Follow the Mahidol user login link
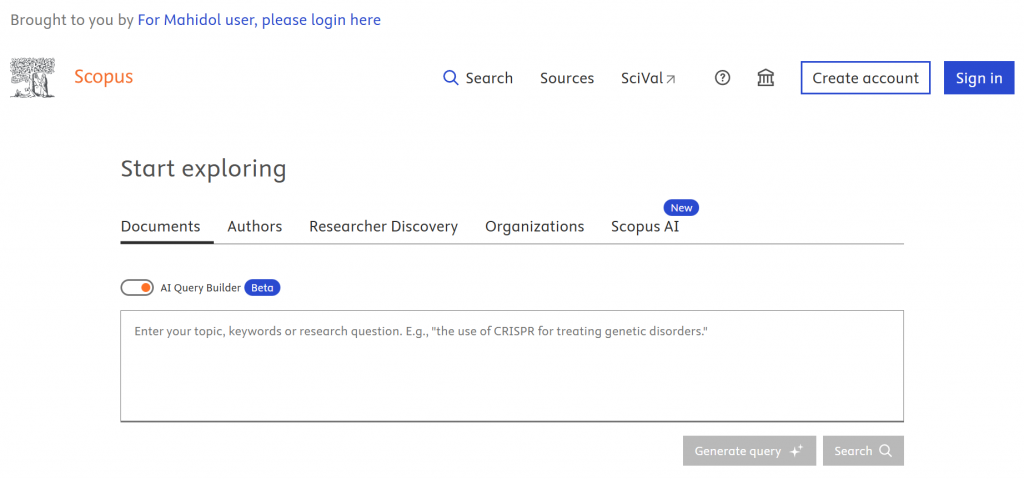 259,20
